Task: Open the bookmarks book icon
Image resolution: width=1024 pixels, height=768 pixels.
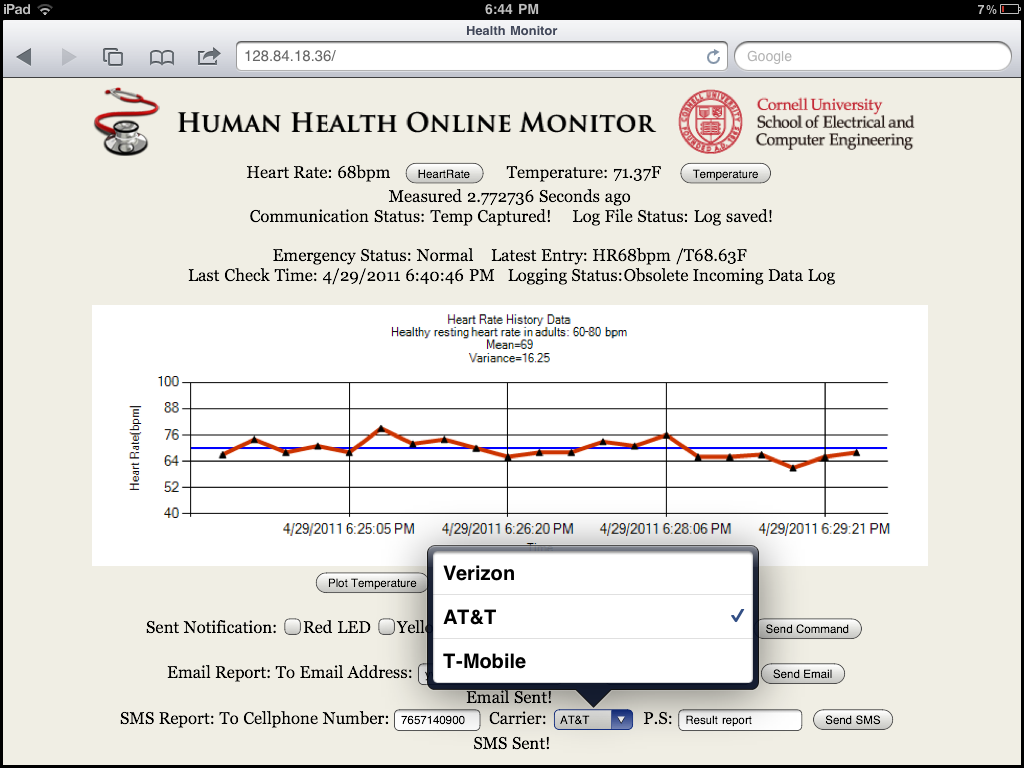Action: pyautogui.click(x=161, y=57)
